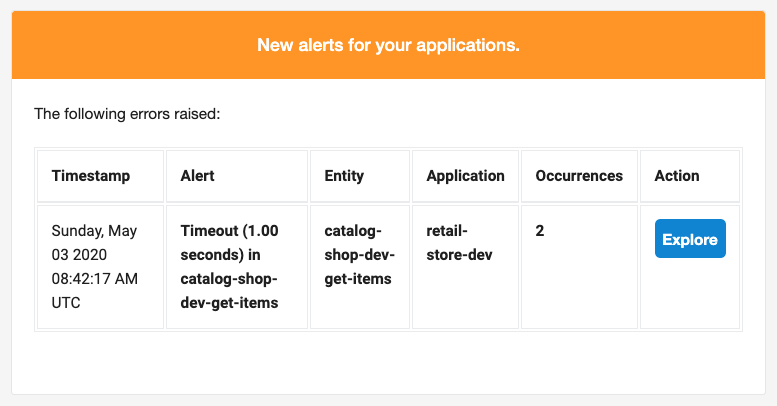Image resolution: width=777 pixels, height=406 pixels.
Task: Click the 'dev-get-items' line in Alert cell
Action: coord(229,302)
